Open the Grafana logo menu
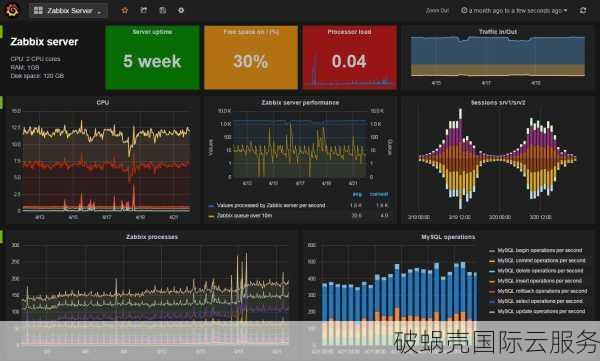Image resolution: width=600 pixels, height=361 pixels. tap(12, 10)
